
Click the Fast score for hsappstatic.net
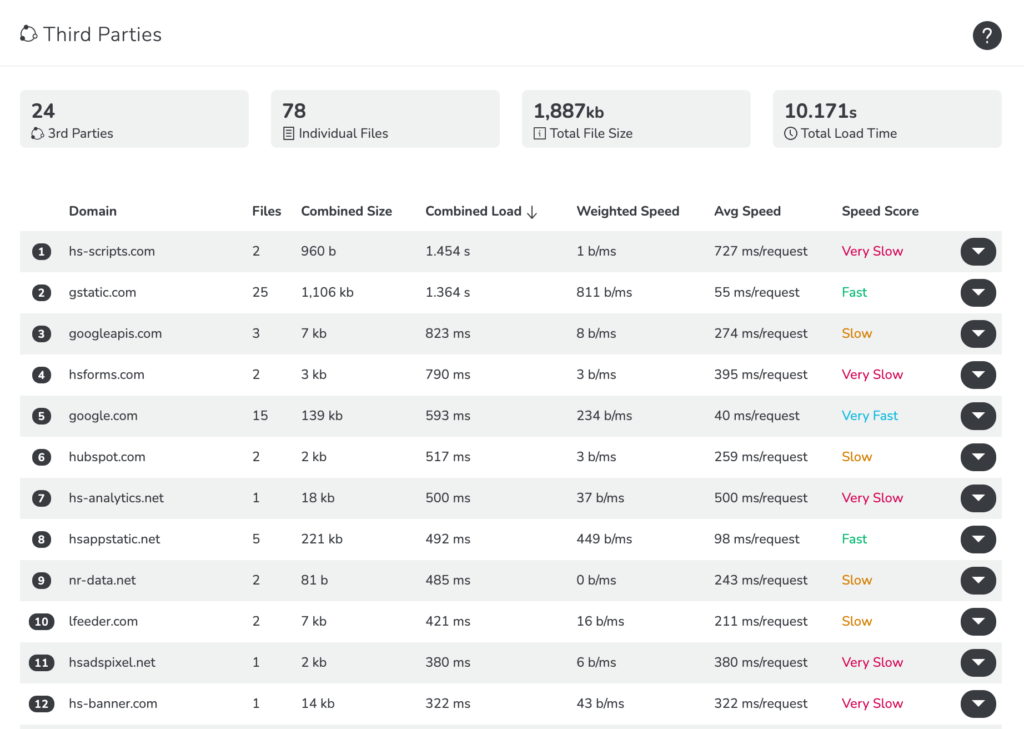coord(854,540)
